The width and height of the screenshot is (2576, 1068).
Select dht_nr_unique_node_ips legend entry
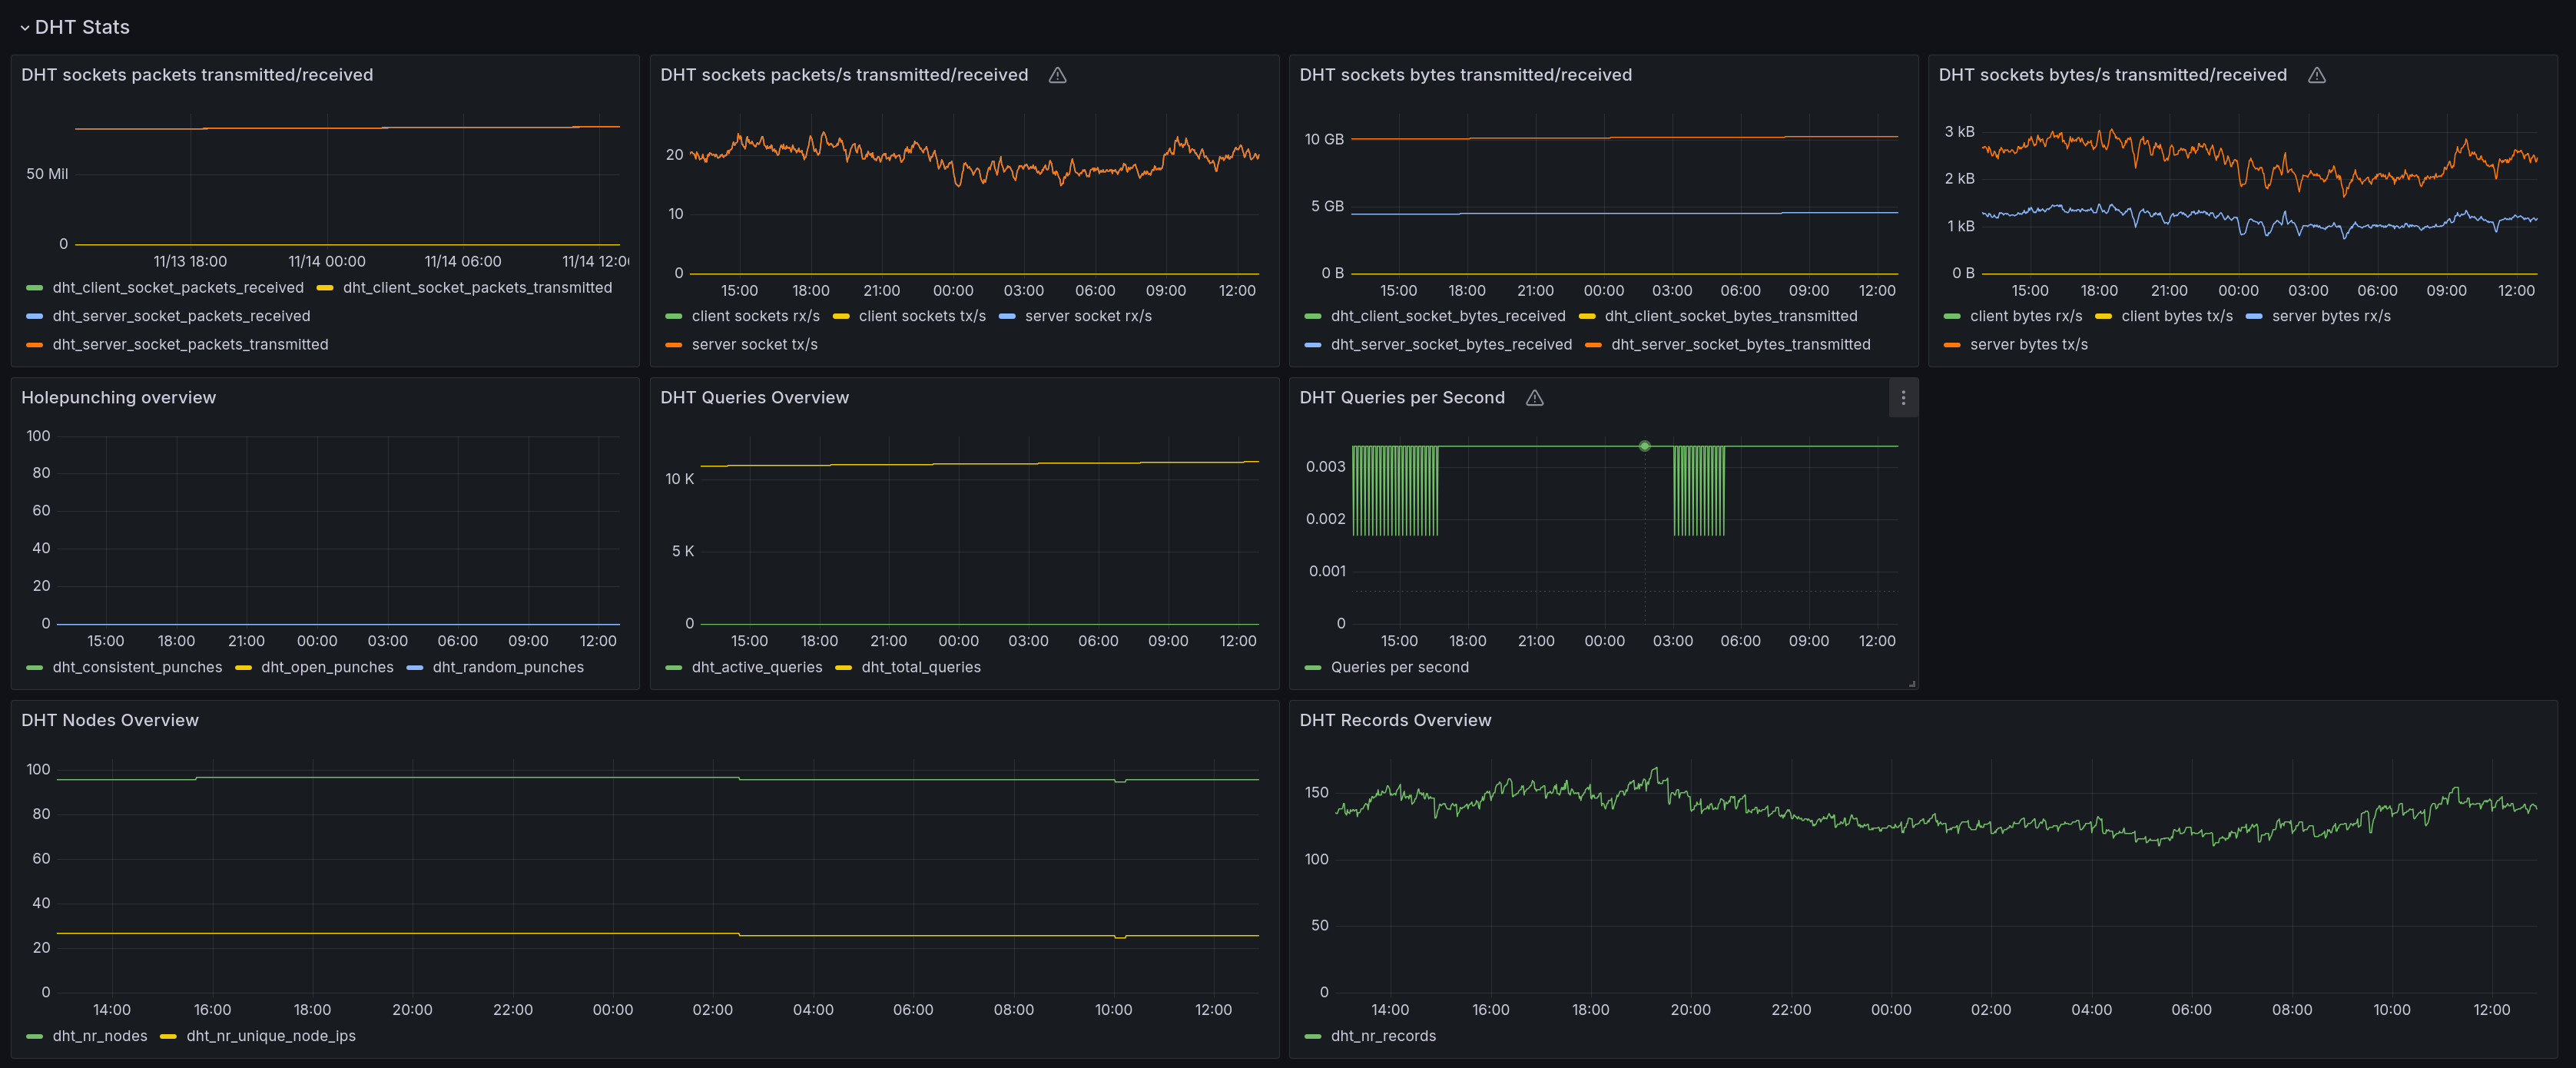(270, 1036)
